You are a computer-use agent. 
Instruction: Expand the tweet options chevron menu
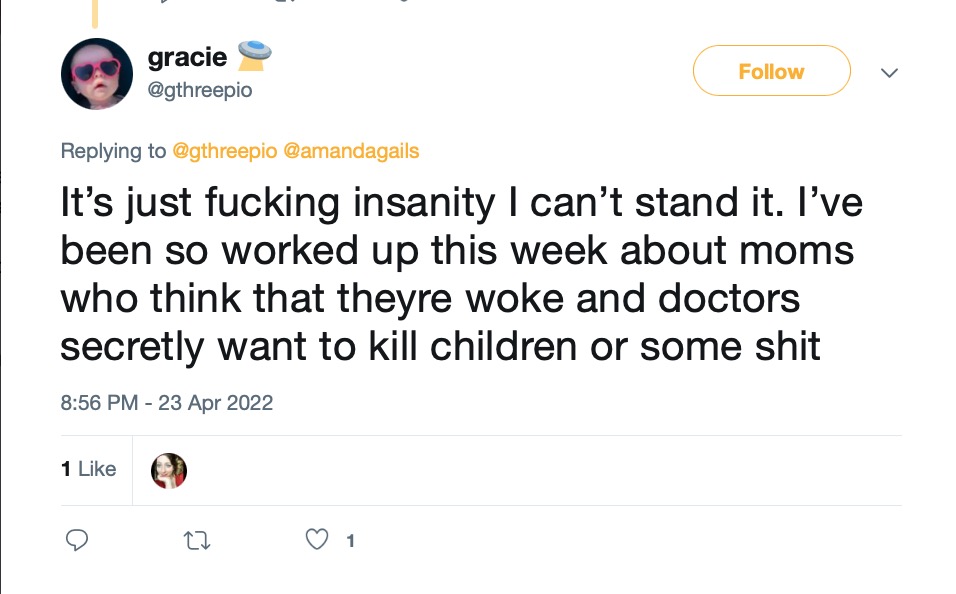point(890,73)
